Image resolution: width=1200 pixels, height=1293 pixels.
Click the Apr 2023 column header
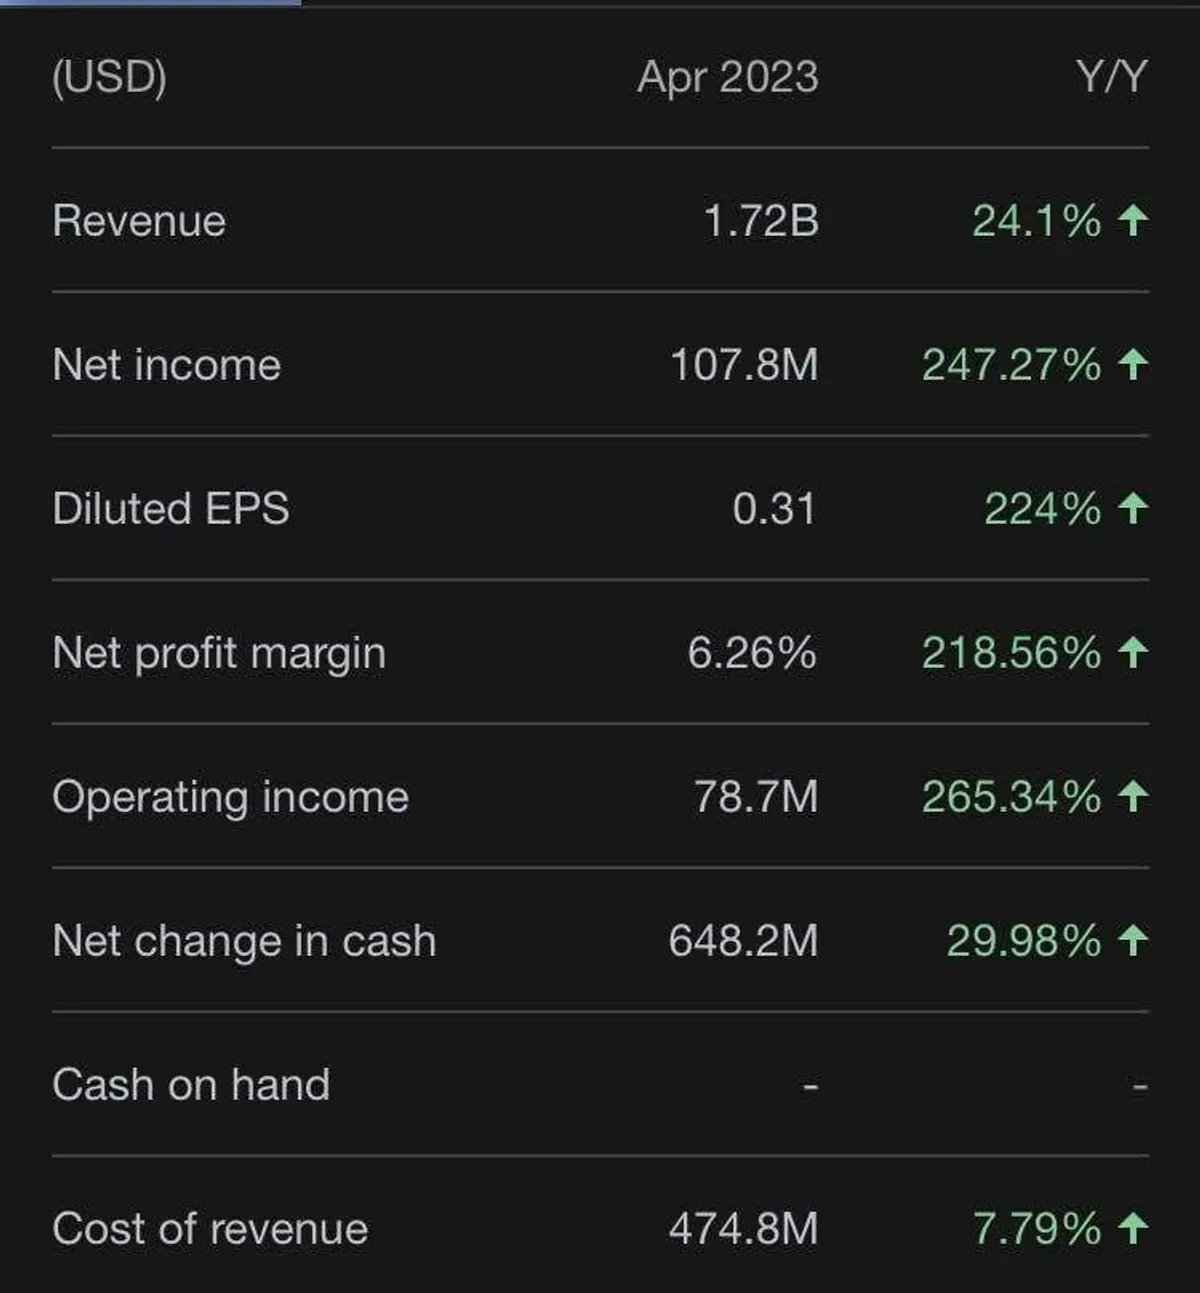point(728,77)
